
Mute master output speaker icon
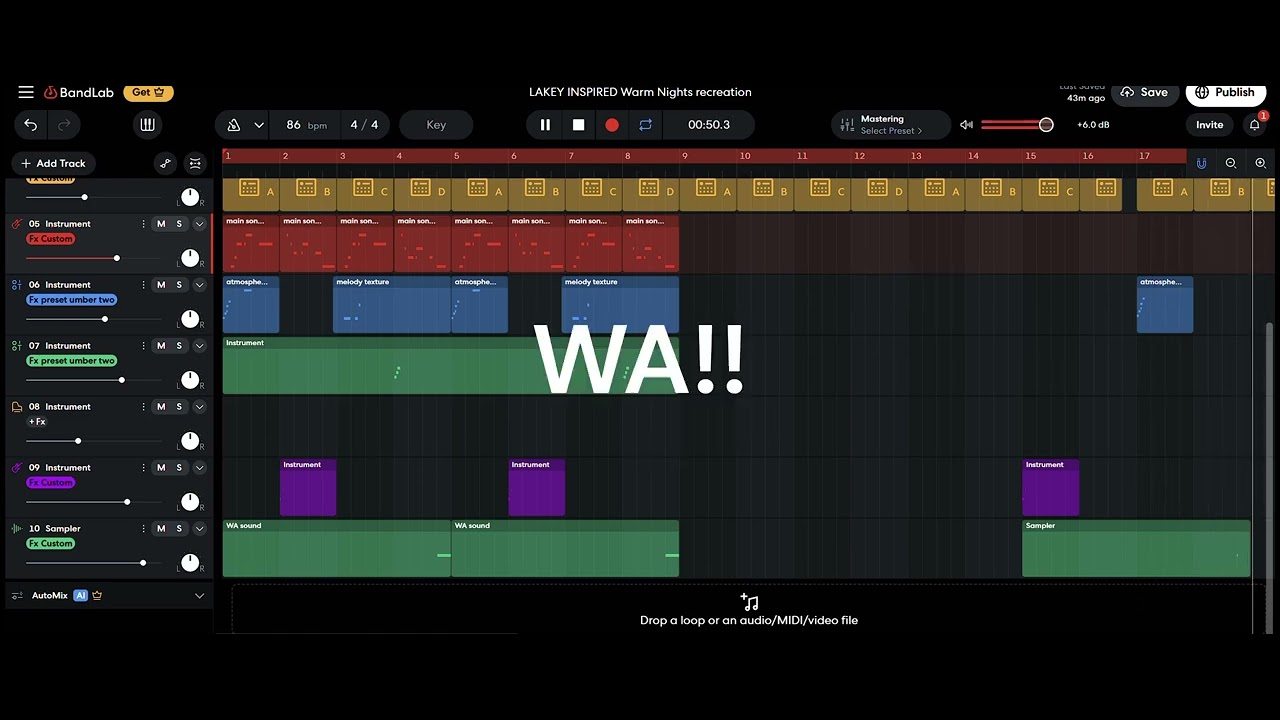[x=966, y=125]
